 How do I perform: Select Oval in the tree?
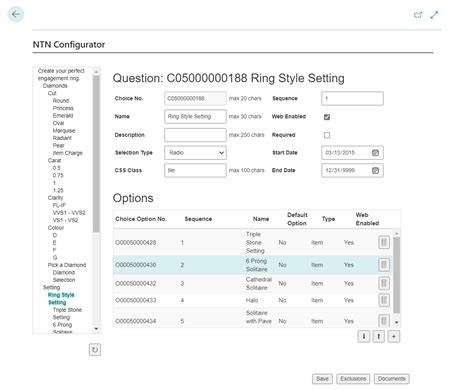tap(58, 123)
